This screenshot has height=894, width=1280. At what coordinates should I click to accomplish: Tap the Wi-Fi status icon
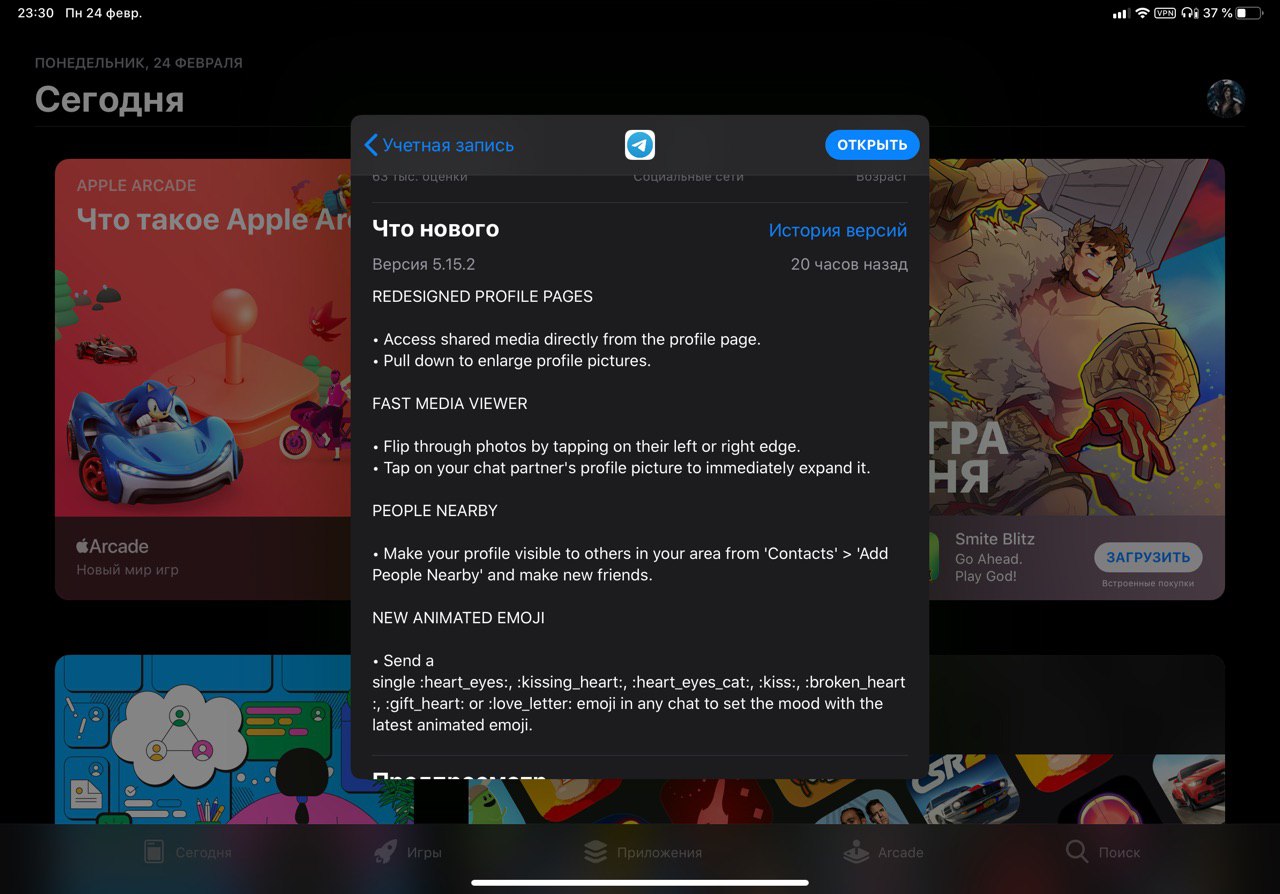pyautogui.click(x=1142, y=14)
